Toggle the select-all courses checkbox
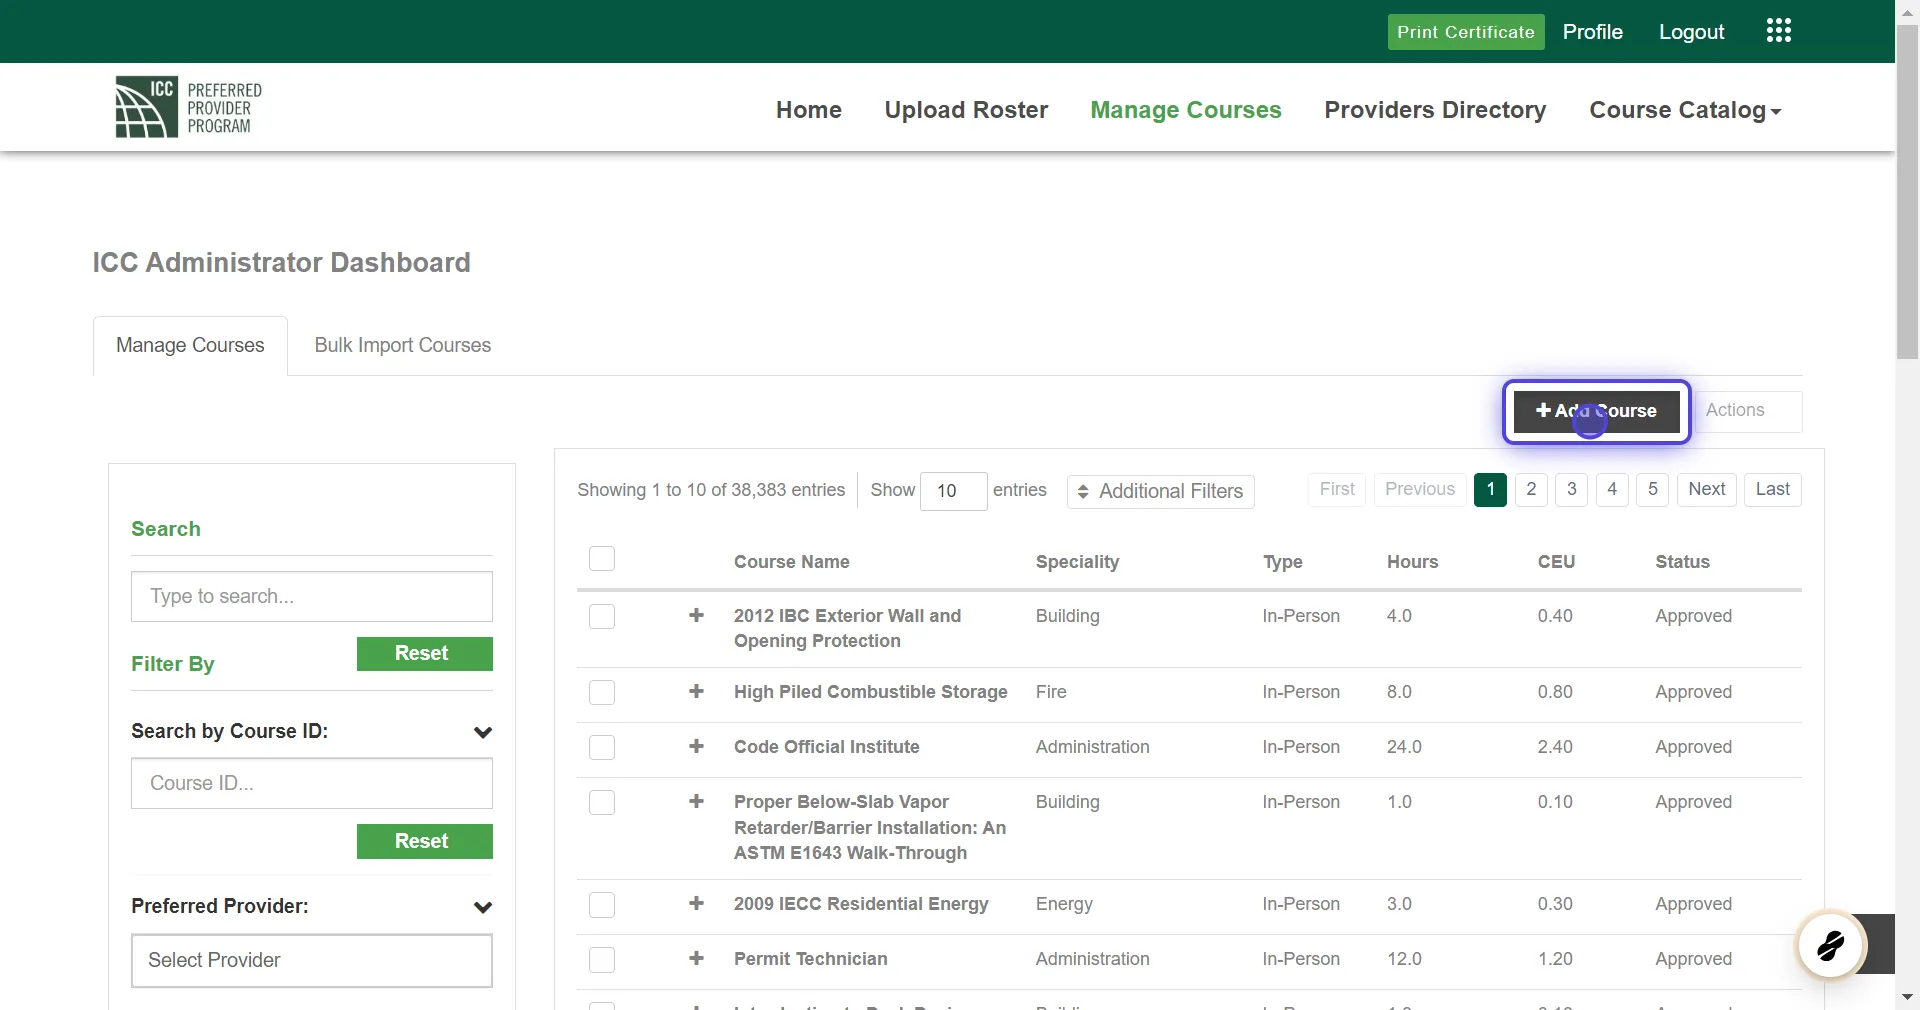 tap(602, 558)
